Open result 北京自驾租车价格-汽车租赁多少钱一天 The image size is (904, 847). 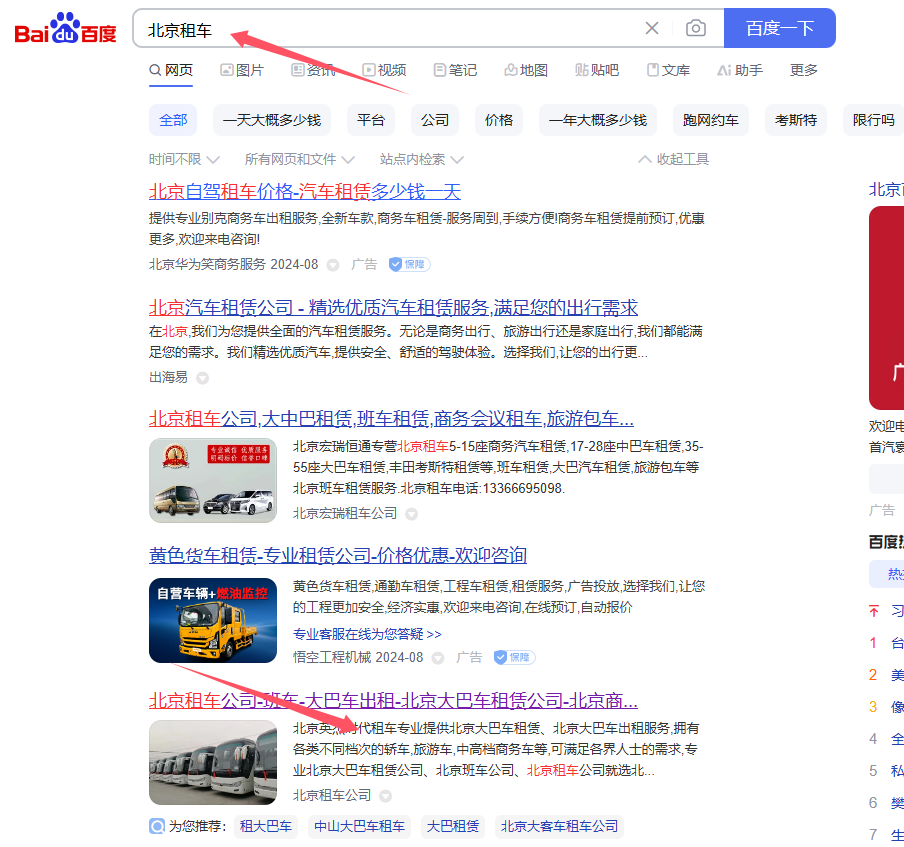pyautogui.click(x=305, y=191)
